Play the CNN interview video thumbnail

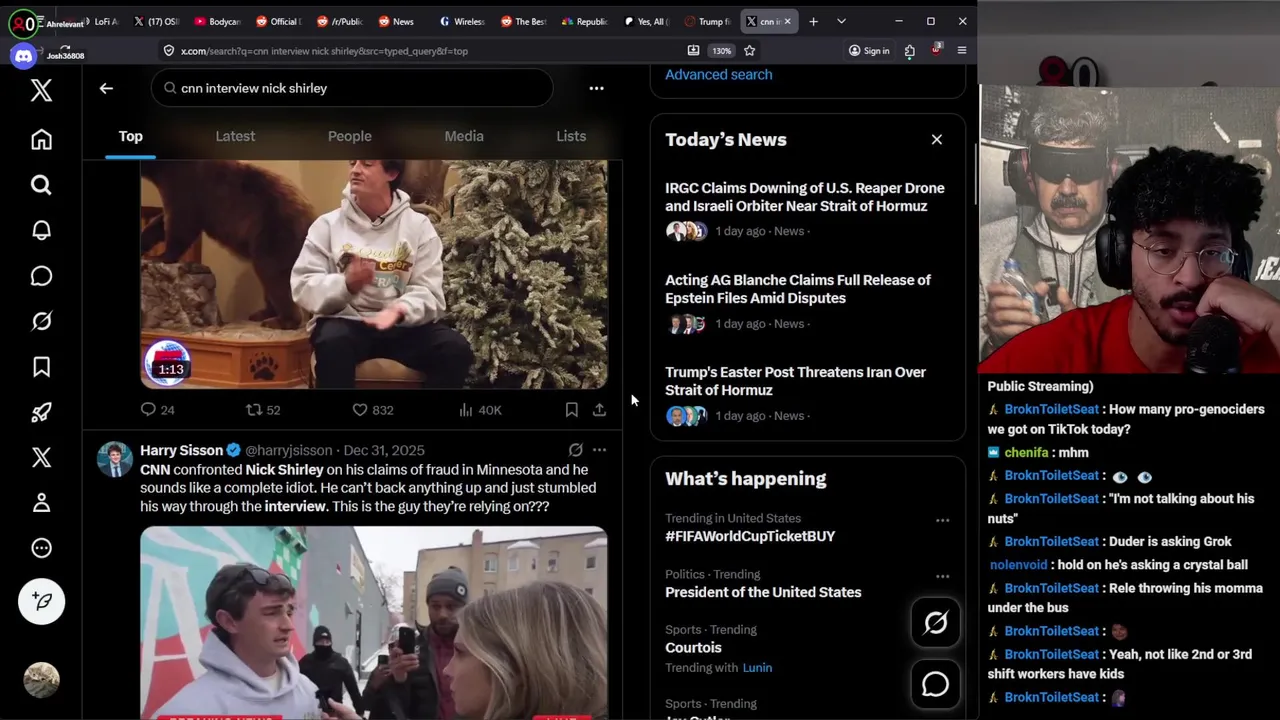pos(374,622)
